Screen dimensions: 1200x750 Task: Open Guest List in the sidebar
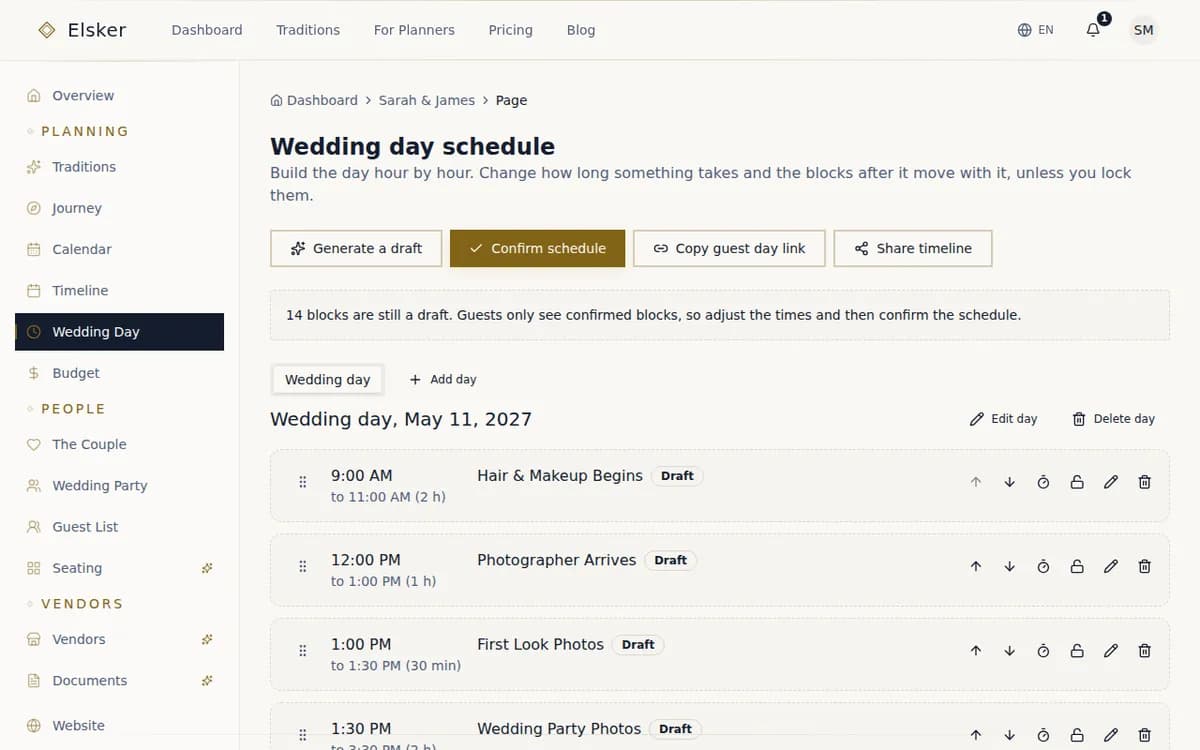[119, 526]
